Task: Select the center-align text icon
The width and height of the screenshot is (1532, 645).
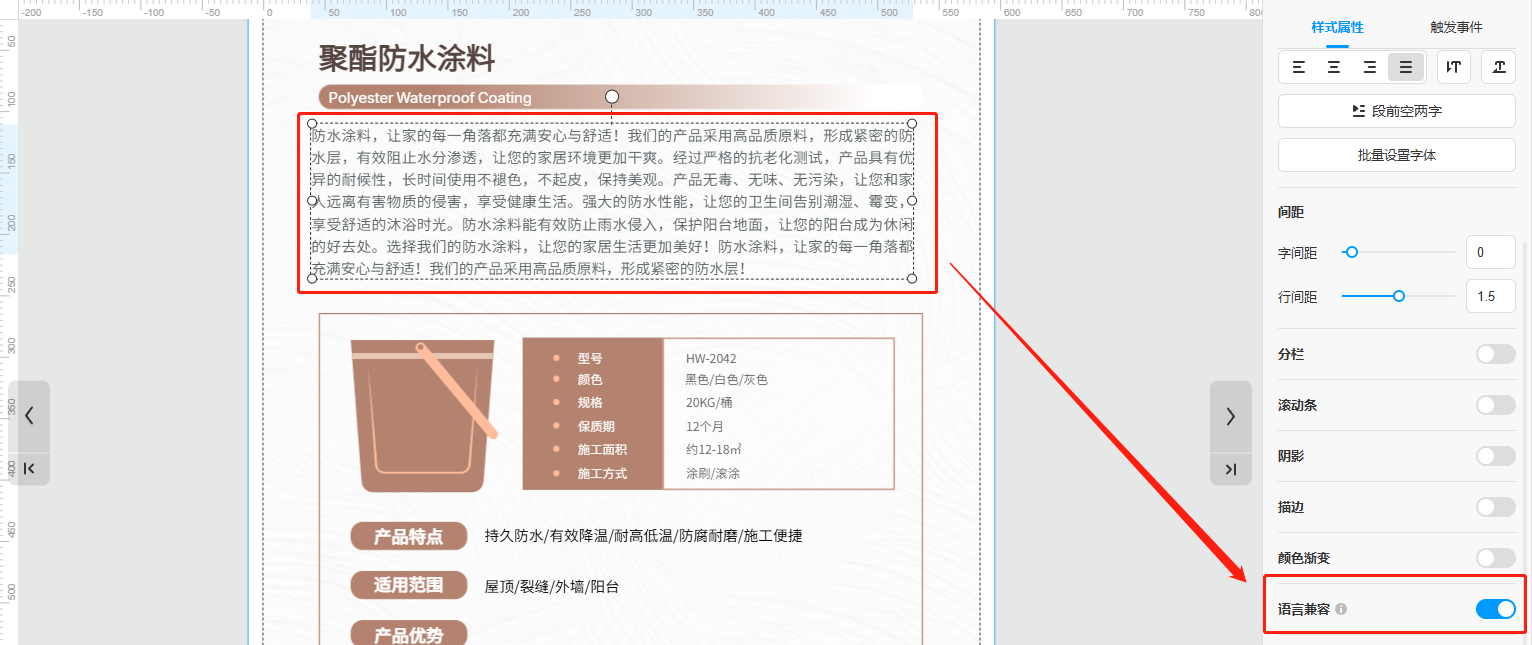Action: [1334, 67]
